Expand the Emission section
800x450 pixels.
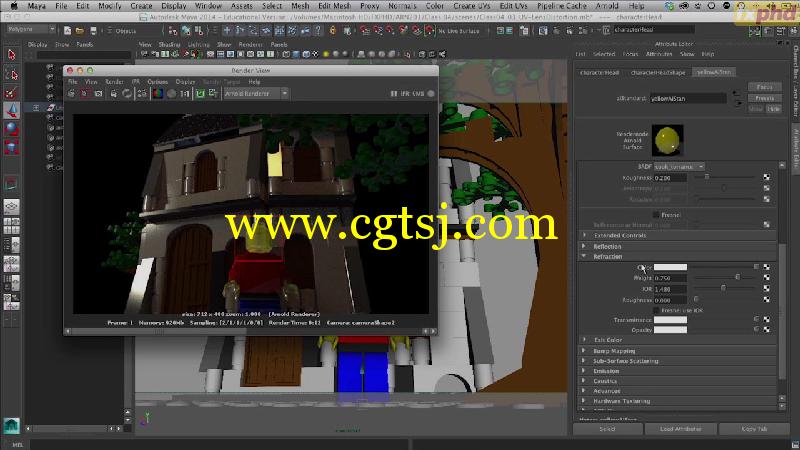585,371
